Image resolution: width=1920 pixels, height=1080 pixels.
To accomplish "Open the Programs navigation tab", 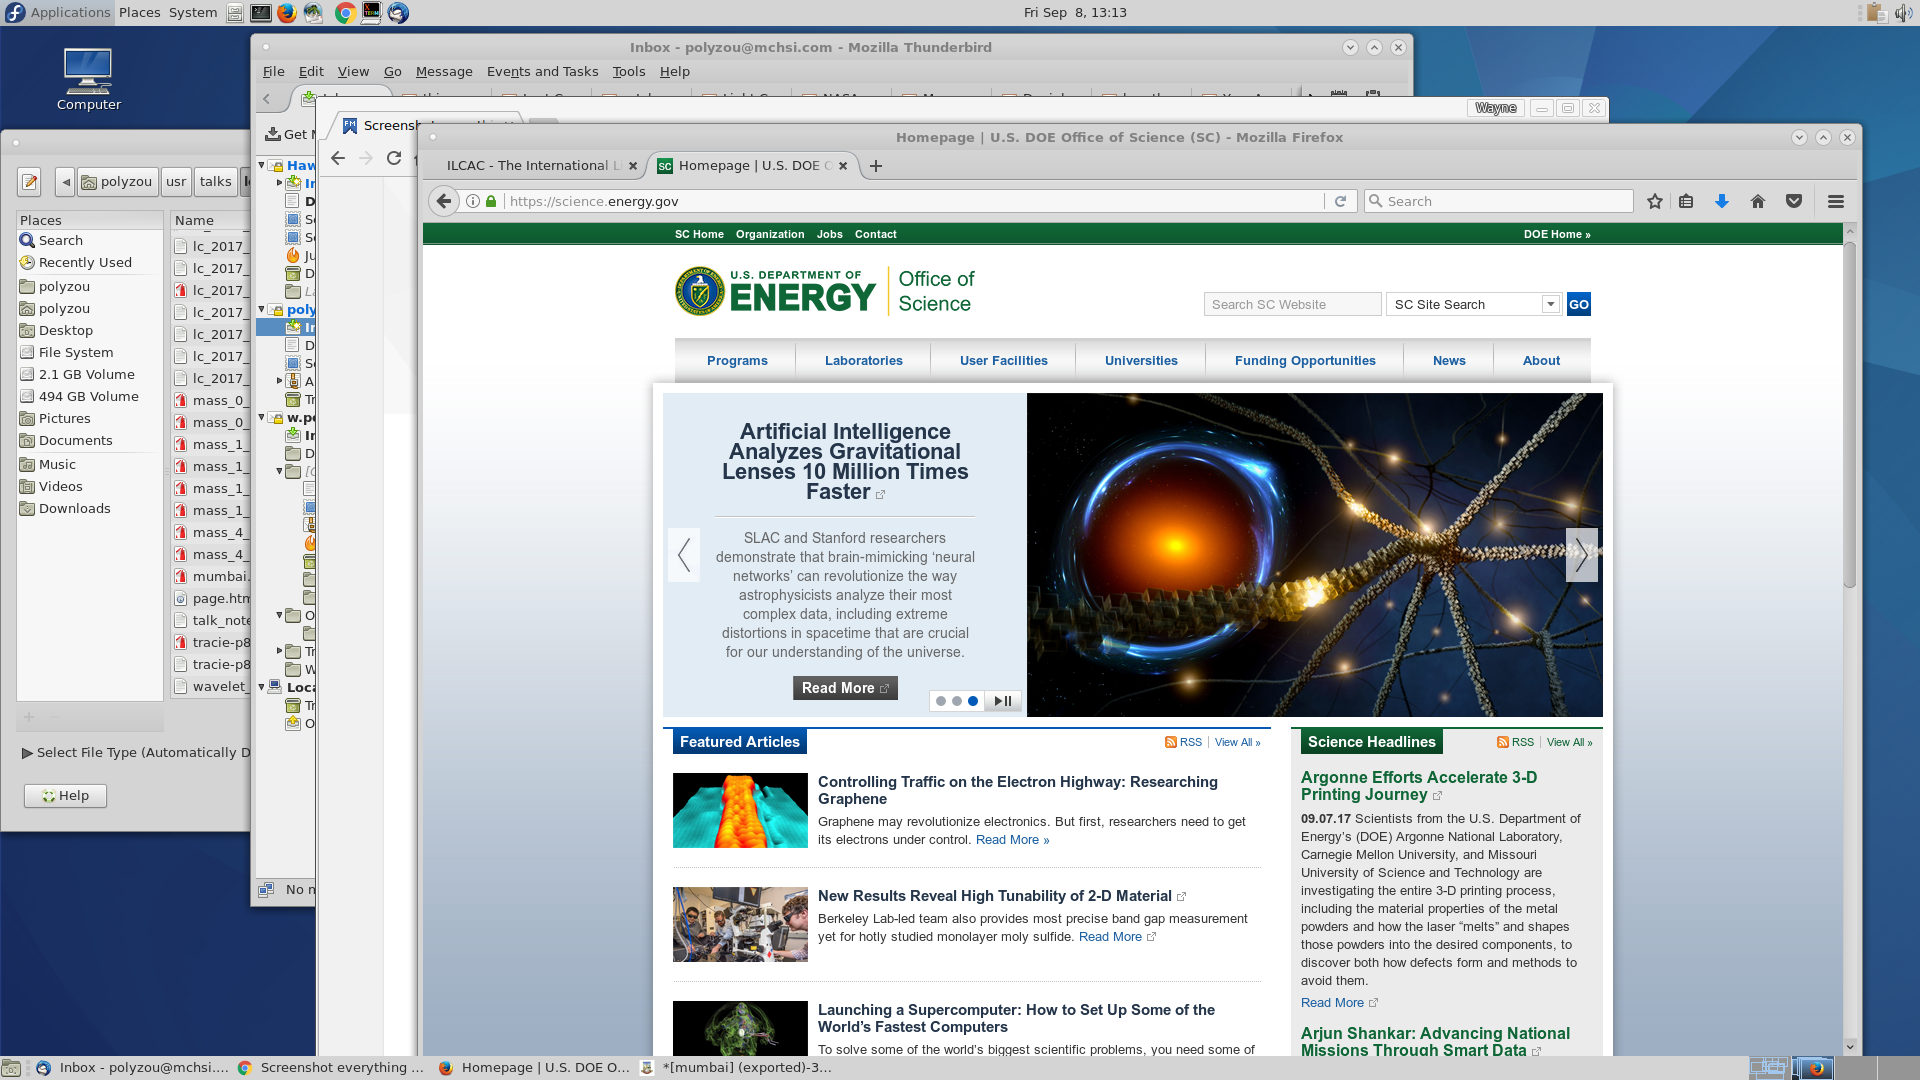I will click(x=737, y=361).
